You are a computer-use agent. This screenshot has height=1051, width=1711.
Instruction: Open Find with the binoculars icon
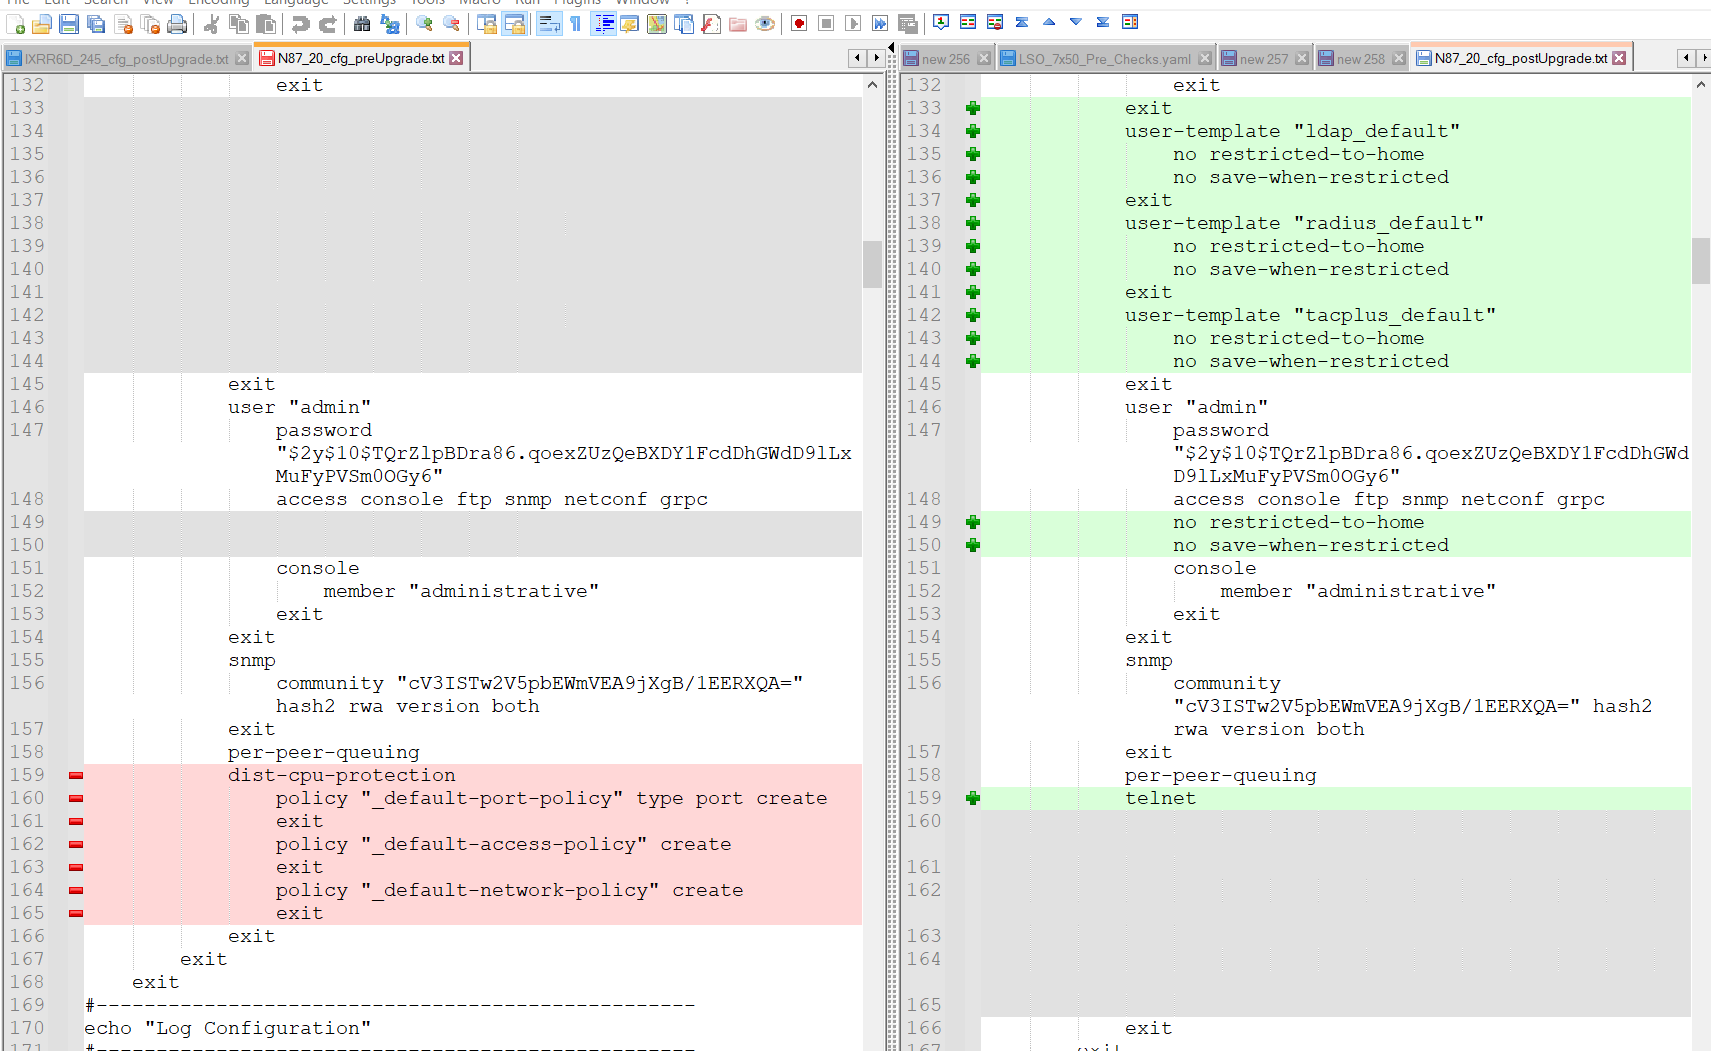click(362, 24)
